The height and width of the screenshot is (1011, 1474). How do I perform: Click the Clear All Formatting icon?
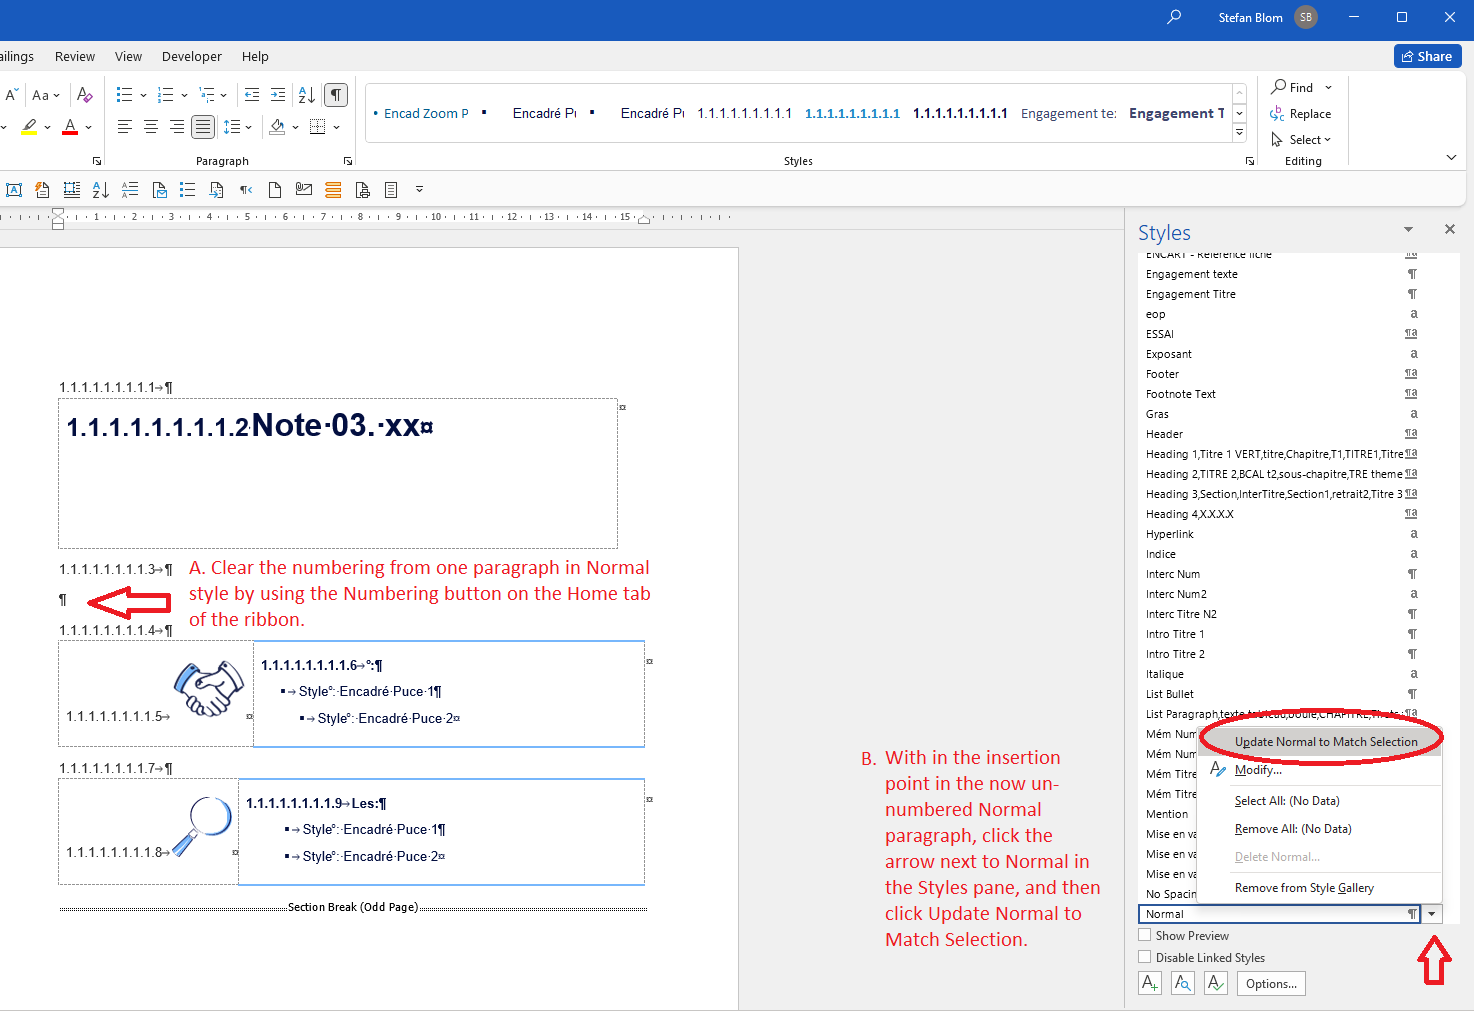coord(85,95)
